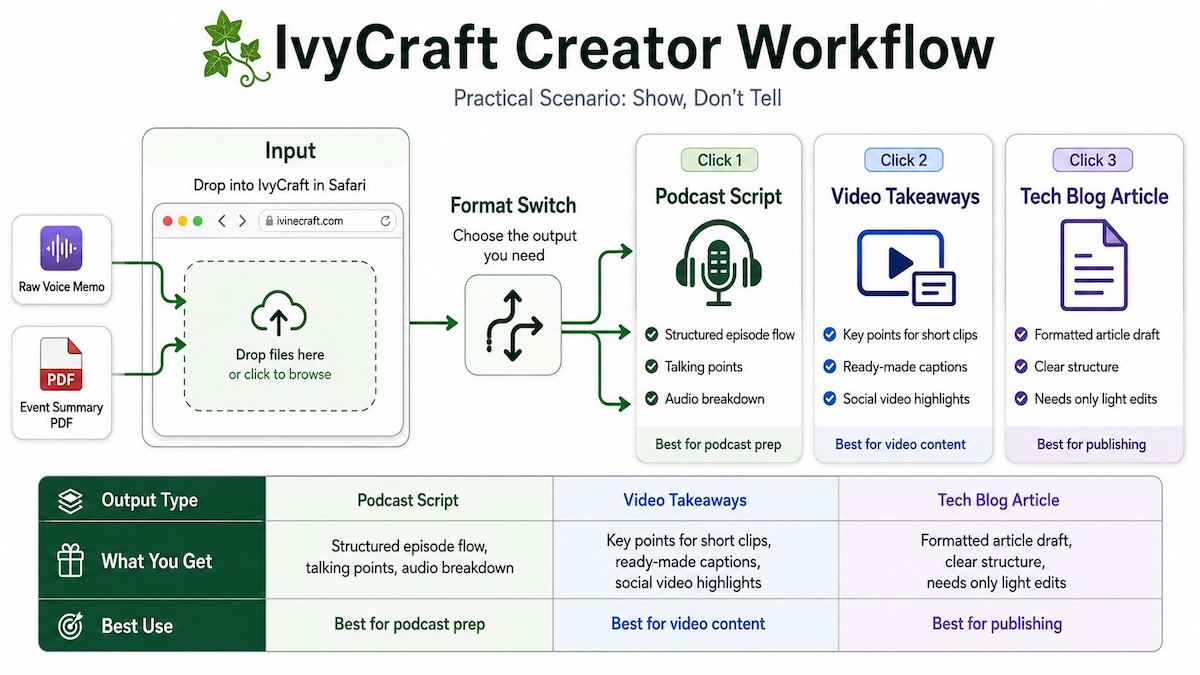Toggle the Ready-made captions checkmark
Image resolution: width=1200 pixels, height=675 pixels.
click(829, 366)
